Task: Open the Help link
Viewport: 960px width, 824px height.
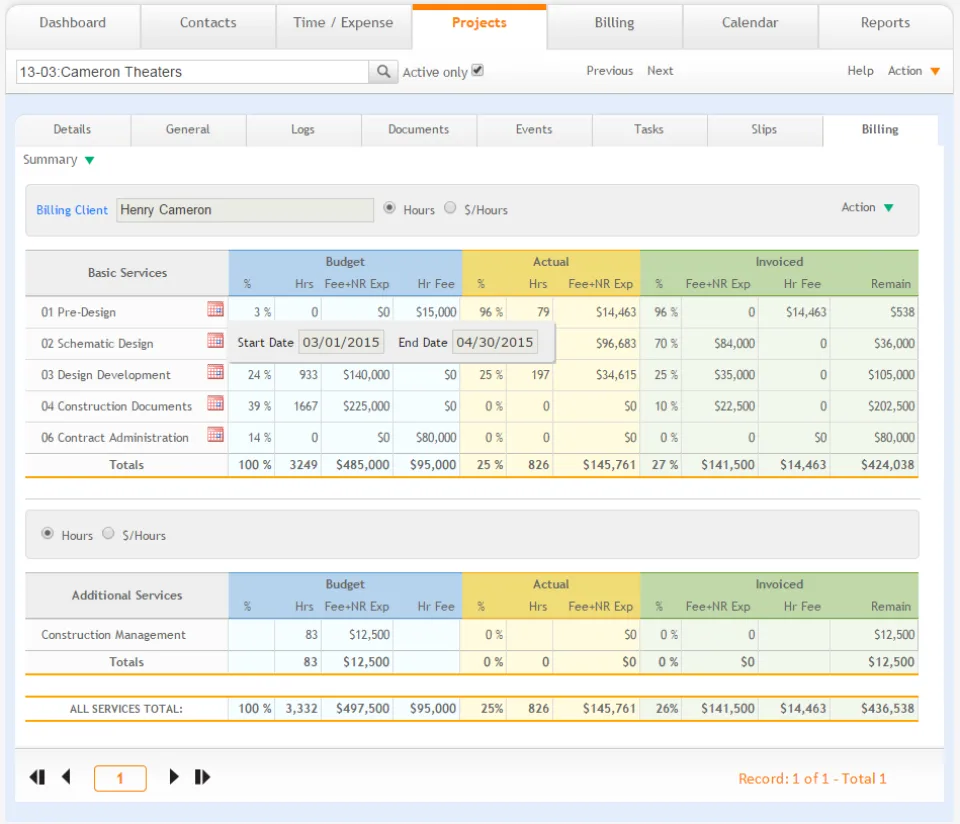Action: point(860,71)
